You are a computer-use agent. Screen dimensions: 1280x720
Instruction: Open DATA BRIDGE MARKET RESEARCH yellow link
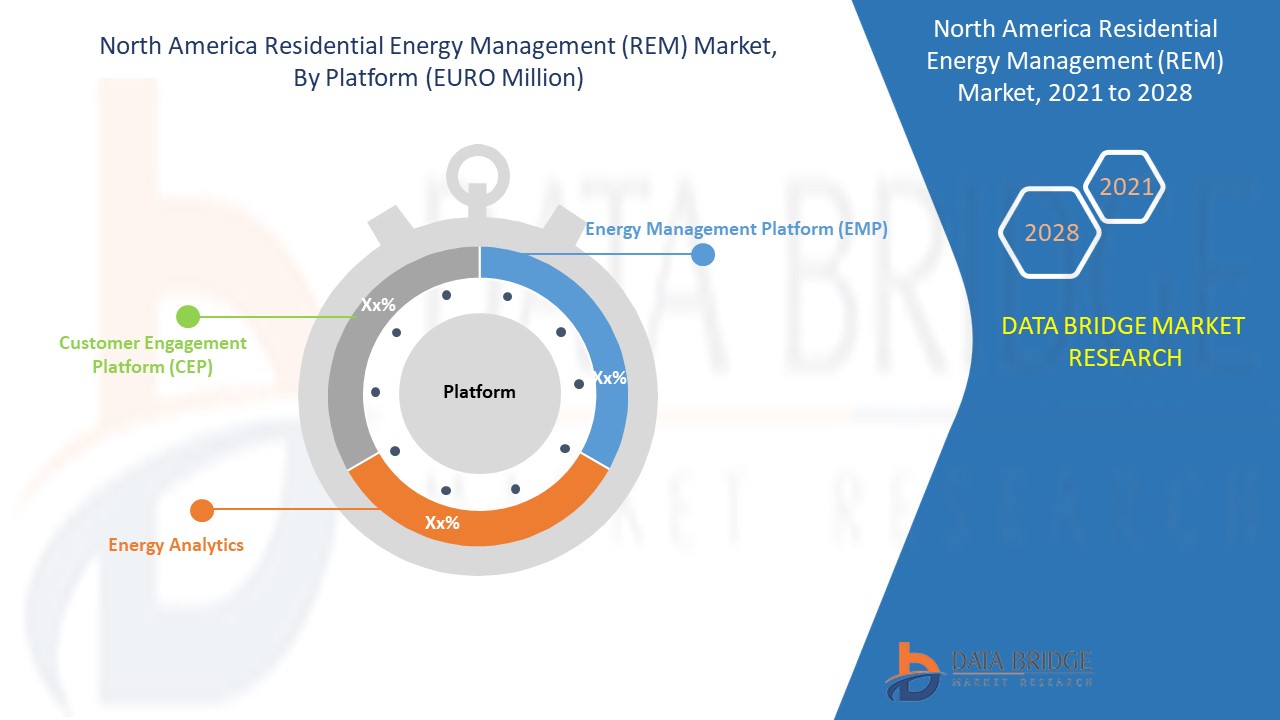coord(1125,341)
